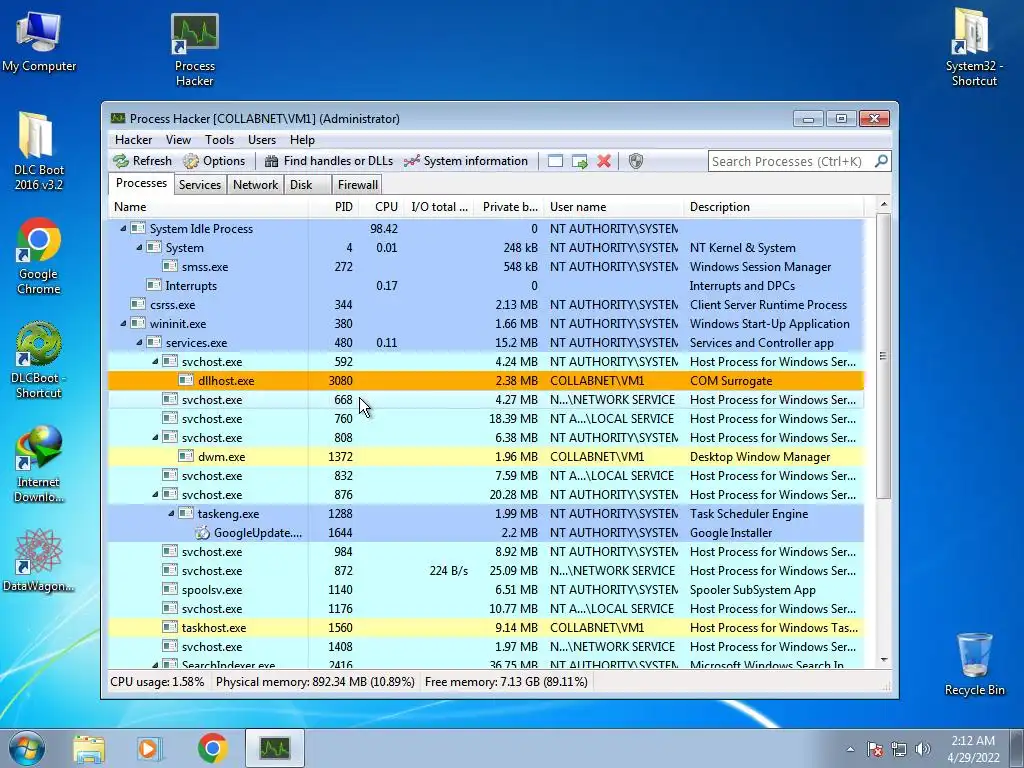Click the Refresh toolbar icon
The width and height of the screenshot is (1024, 768).
tap(121, 161)
